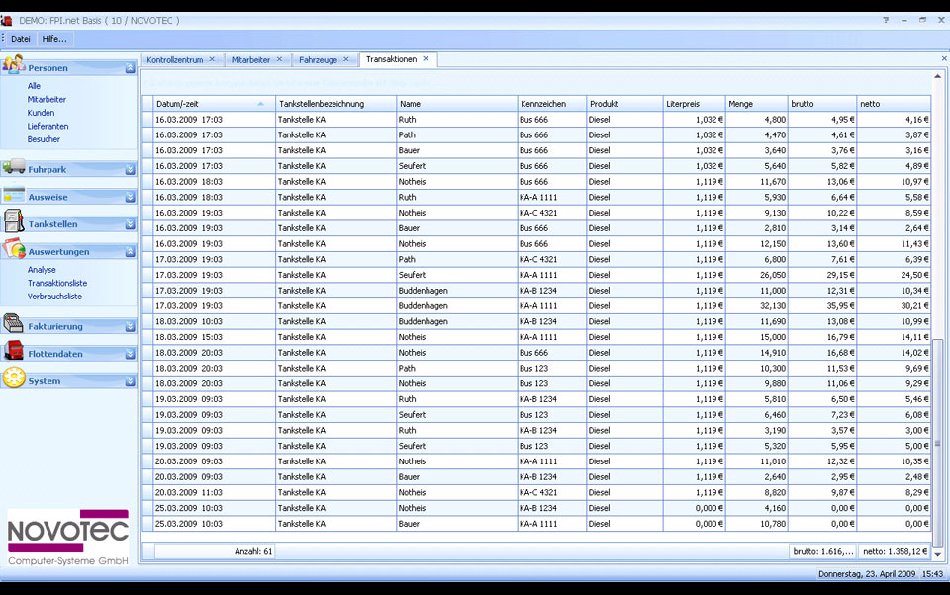This screenshot has height=595, width=950.
Task: Click the System star icon
Action: click(13, 380)
